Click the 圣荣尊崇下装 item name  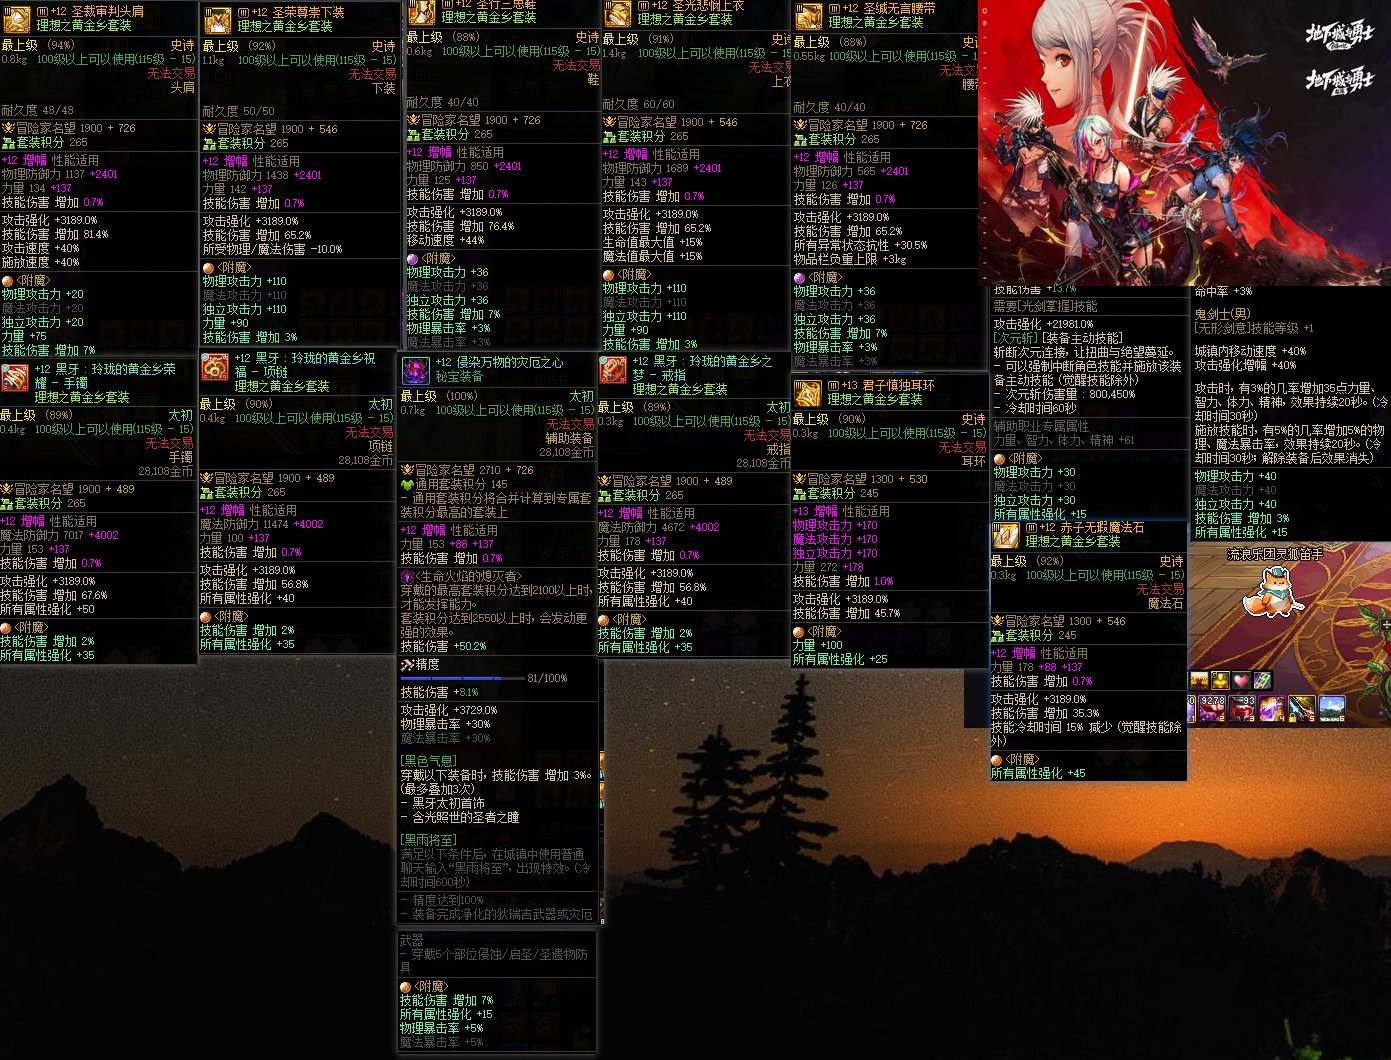point(308,13)
